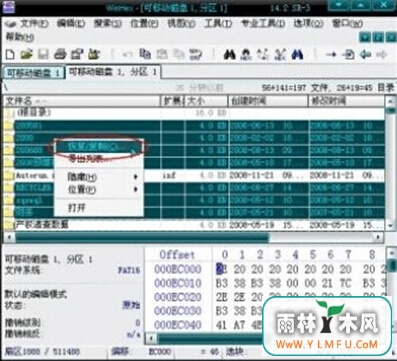Sort by the 创建时间 column header
The height and width of the screenshot is (361, 397).
[268, 101]
